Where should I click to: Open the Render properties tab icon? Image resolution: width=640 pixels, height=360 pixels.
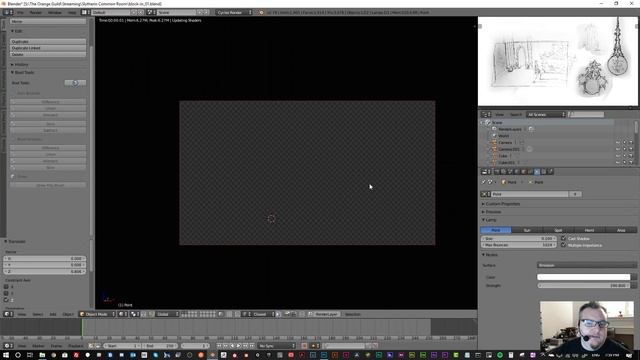[x=497, y=172]
